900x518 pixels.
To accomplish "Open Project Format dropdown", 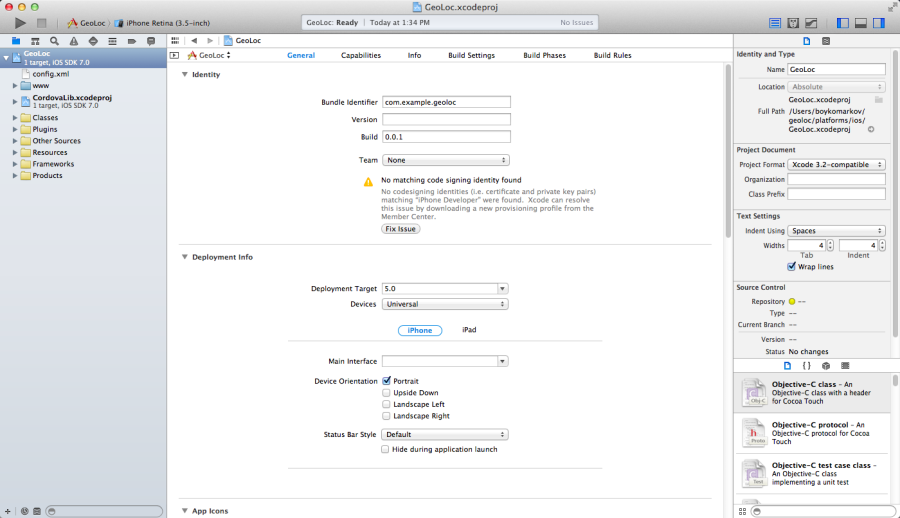I will (x=836, y=165).
